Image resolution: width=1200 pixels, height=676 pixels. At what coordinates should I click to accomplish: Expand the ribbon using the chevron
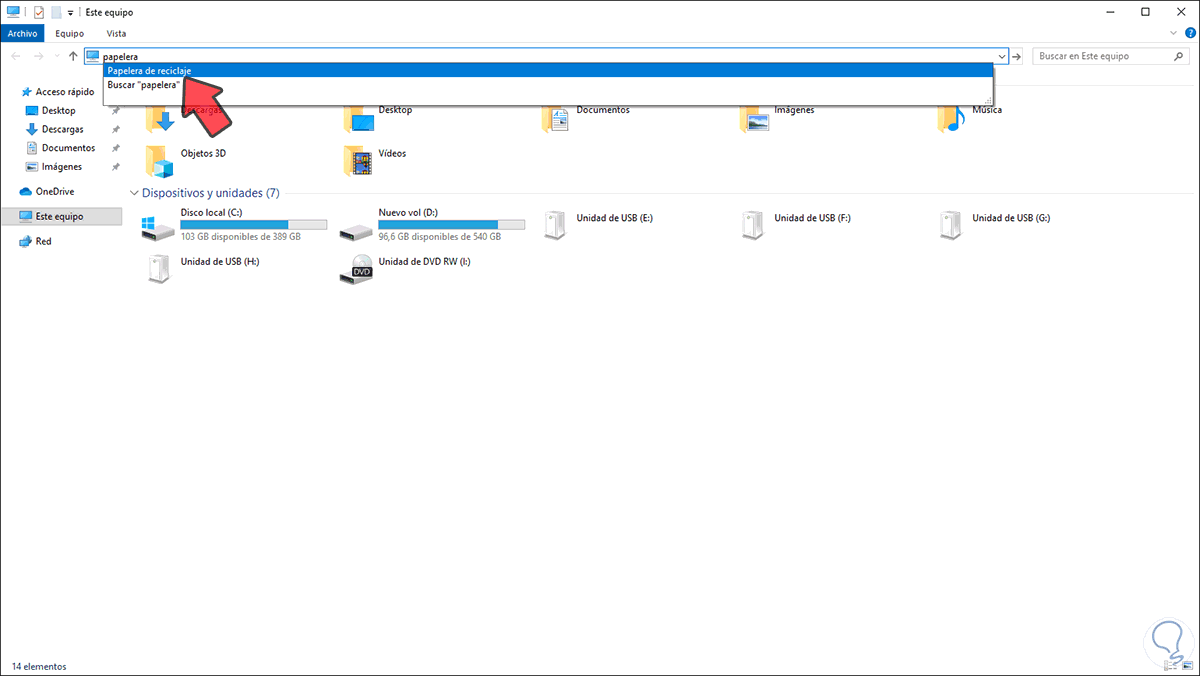click(x=1174, y=33)
